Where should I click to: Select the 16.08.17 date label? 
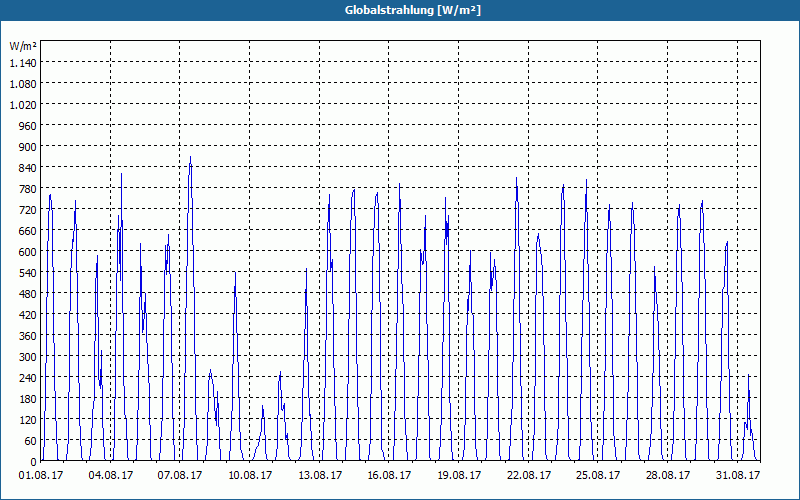(389, 476)
